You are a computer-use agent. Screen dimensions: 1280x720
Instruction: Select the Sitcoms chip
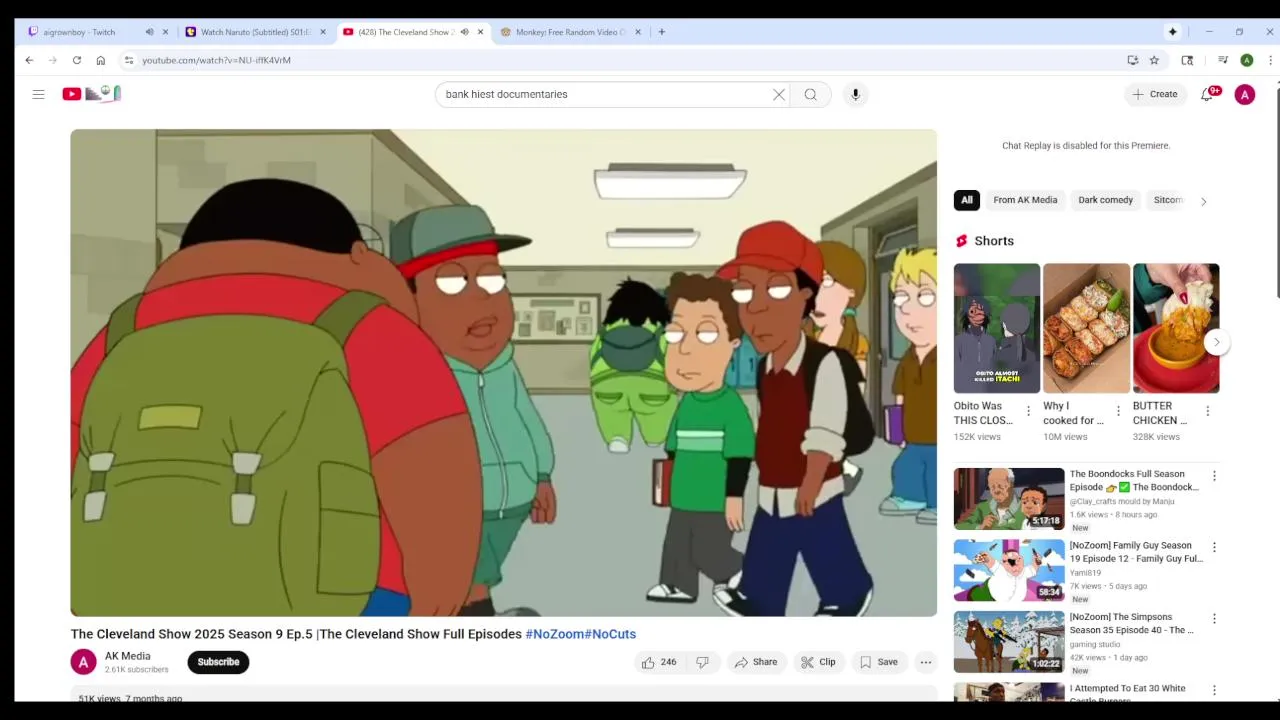tap(1167, 200)
